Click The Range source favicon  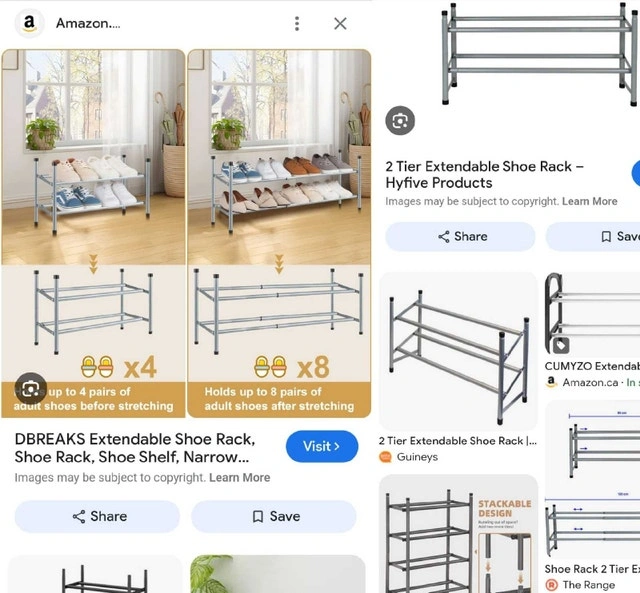pos(551,585)
